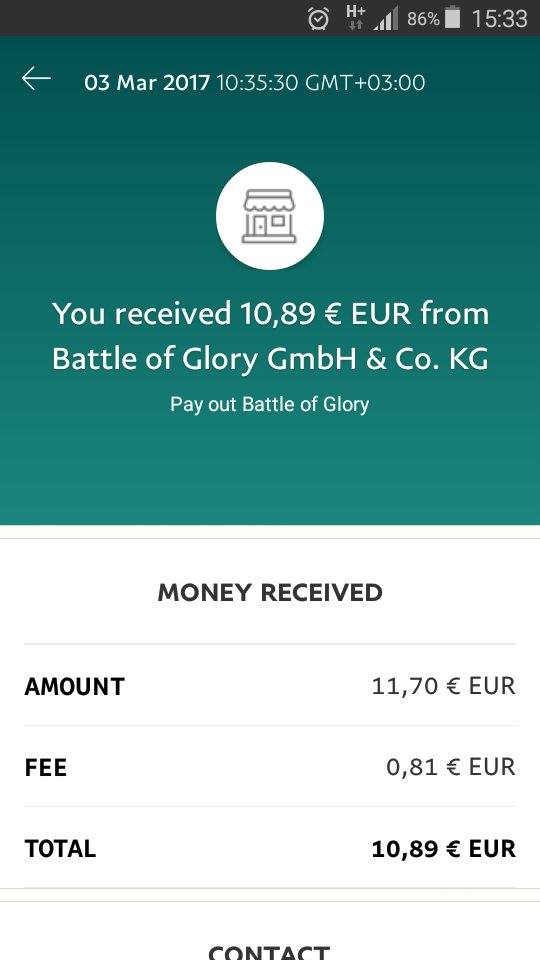
Task: Tap the 'Pay out Battle of Glory' note
Action: 269,405
